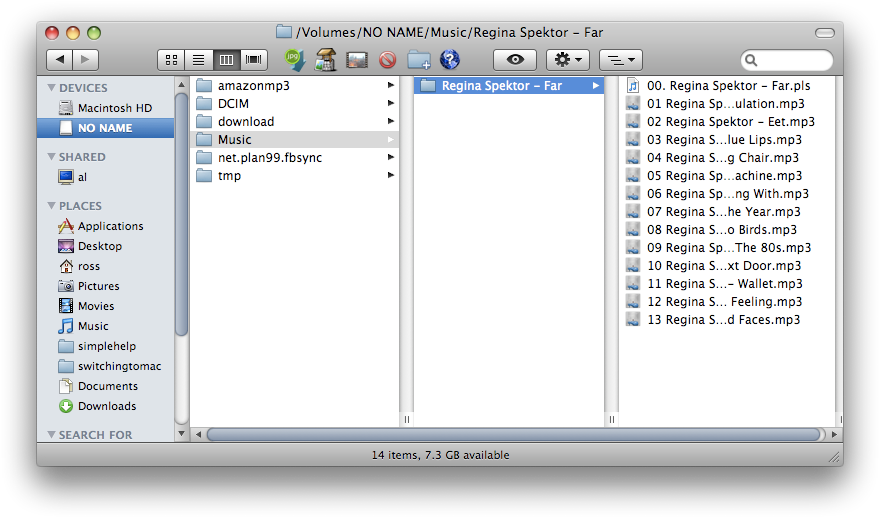This screenshot has height=517, width=879.
Task: Open switchingtomac folder in sidebar
Action: (105, 366)
